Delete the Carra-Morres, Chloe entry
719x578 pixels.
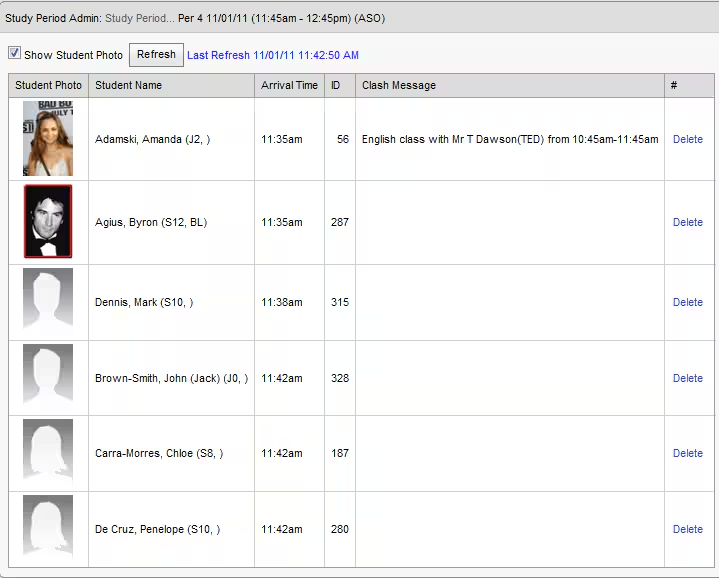687,453
